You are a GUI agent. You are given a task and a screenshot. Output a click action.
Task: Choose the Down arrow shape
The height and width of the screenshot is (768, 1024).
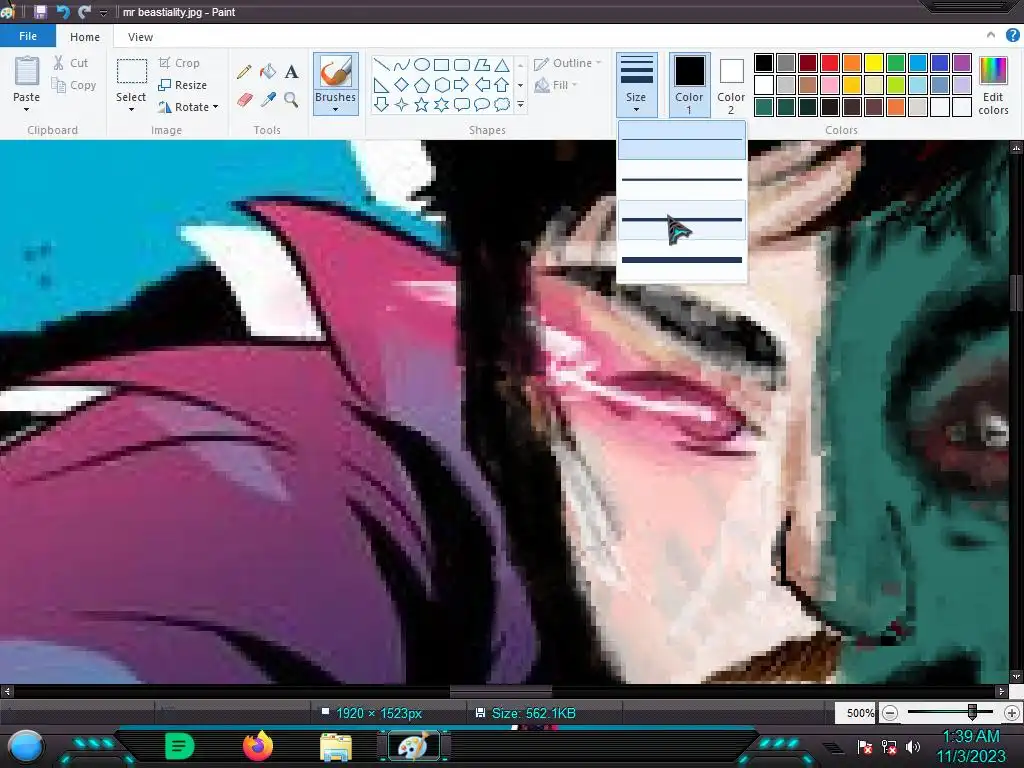pos(381,104)
